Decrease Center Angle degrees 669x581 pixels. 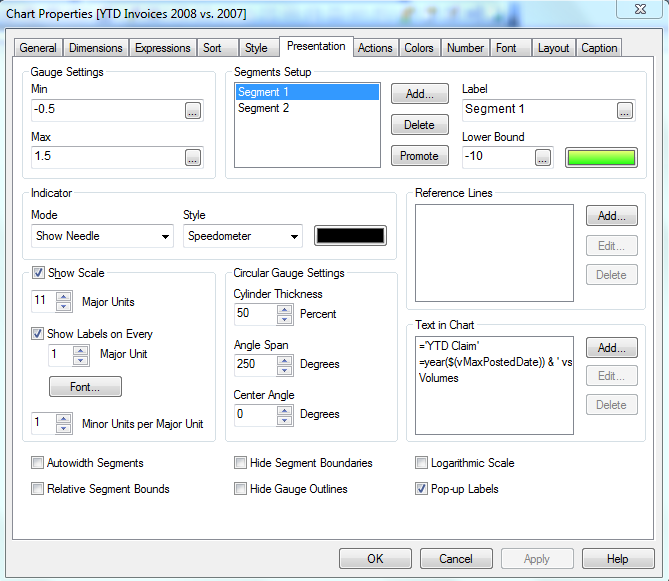click(x=285, y=421)
